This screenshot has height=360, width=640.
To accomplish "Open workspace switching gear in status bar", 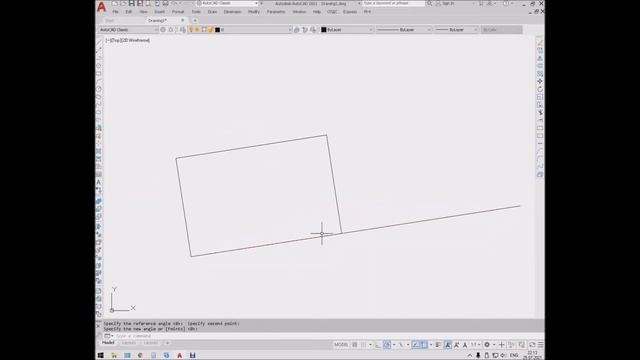I will [487, 345].
